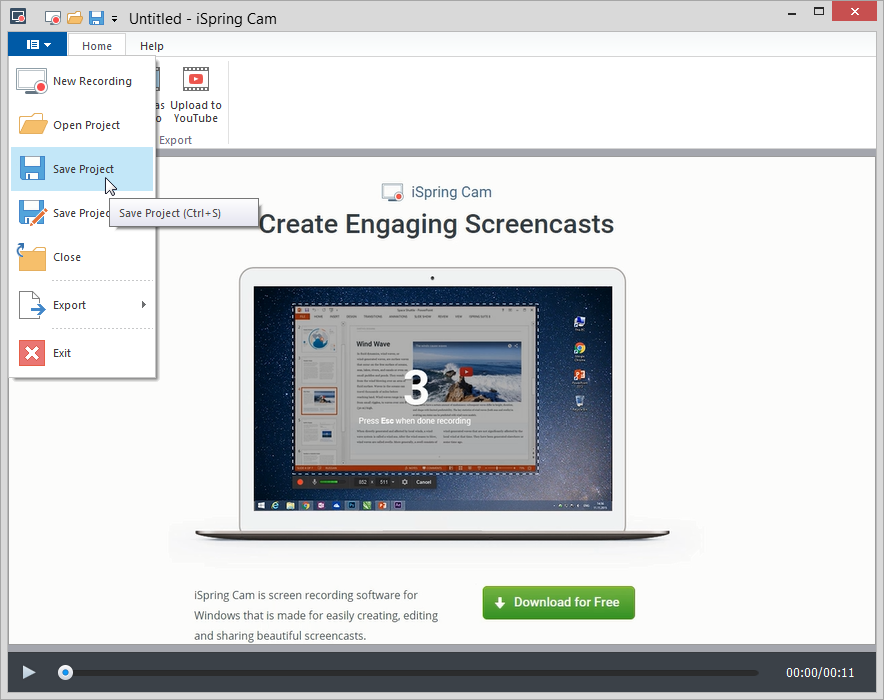Screen dimensions: 884x700
Task: Choose New Recording from the file menu
Action: click(82, 81)
